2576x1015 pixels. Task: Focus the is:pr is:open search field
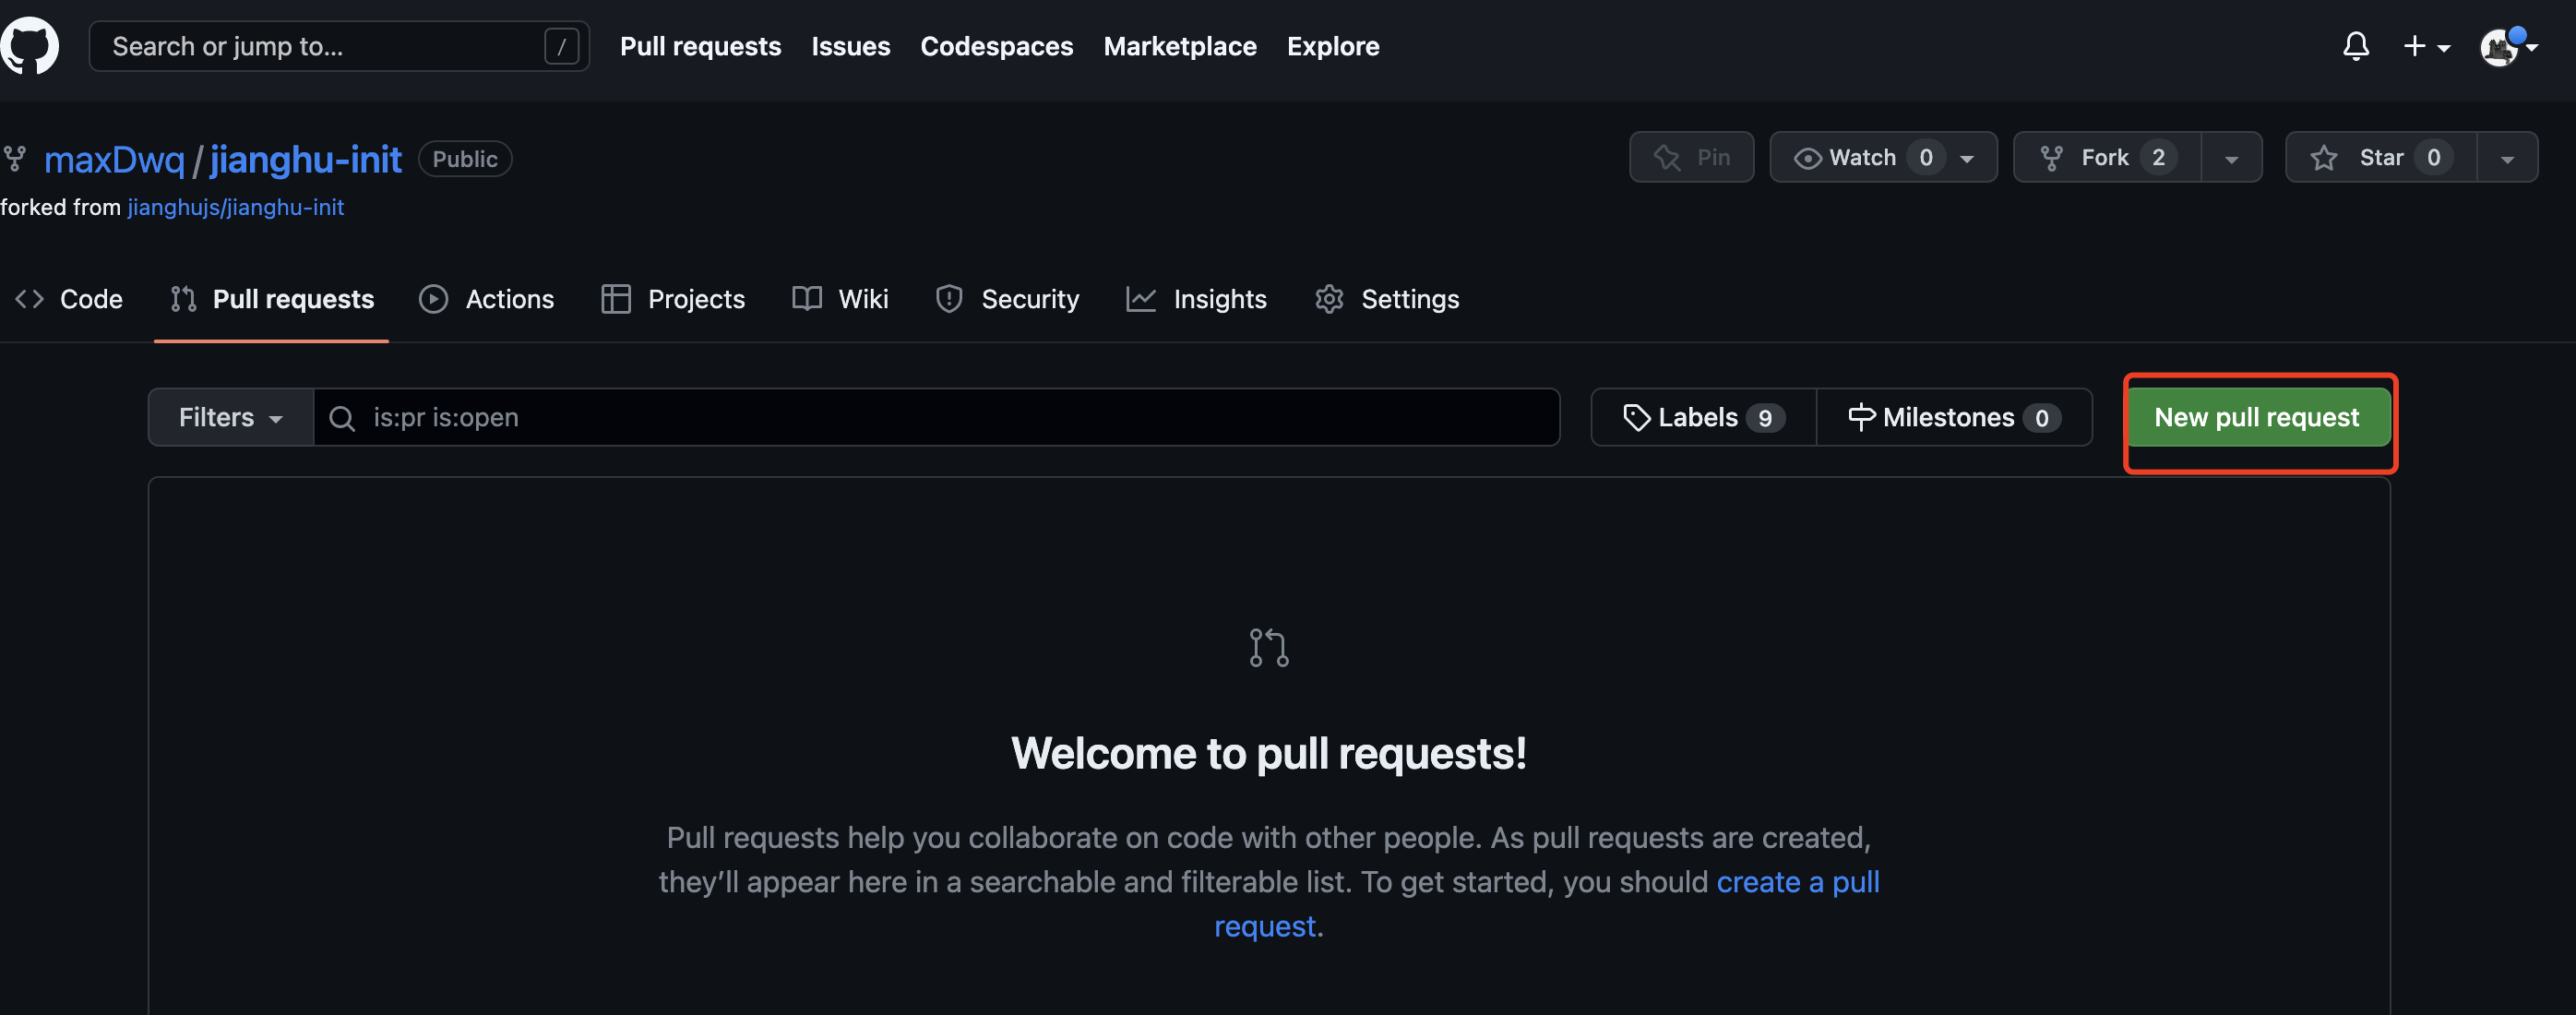(x=950, y=418)
